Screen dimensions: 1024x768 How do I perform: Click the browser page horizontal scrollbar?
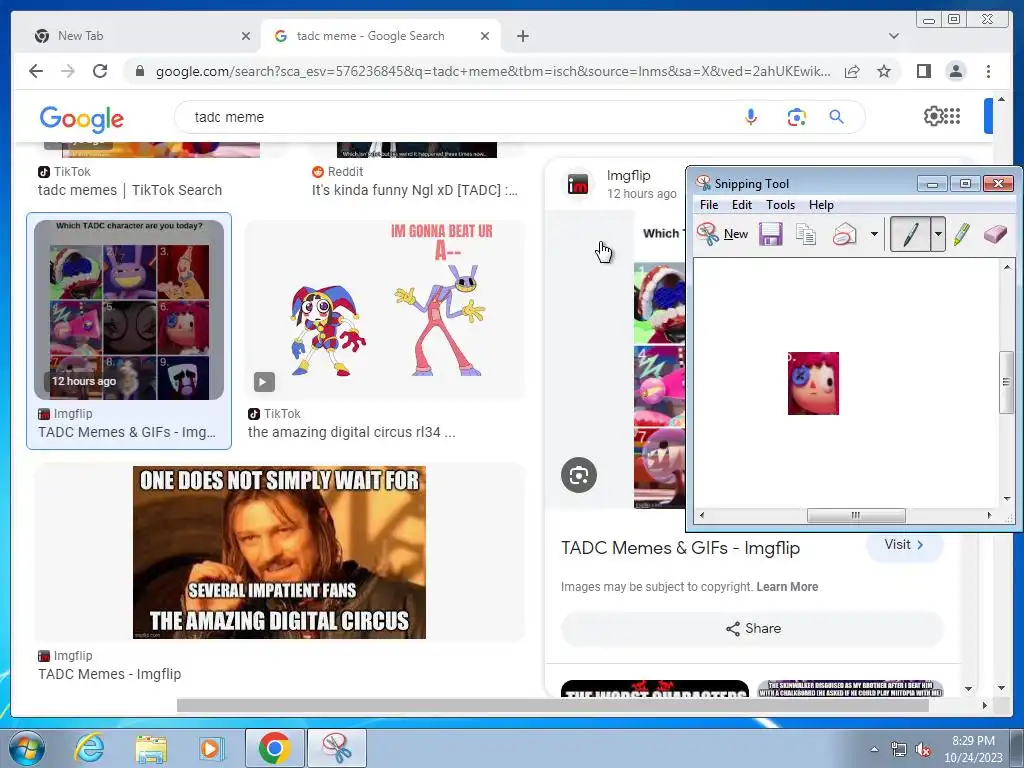click(x=552, y=705)
